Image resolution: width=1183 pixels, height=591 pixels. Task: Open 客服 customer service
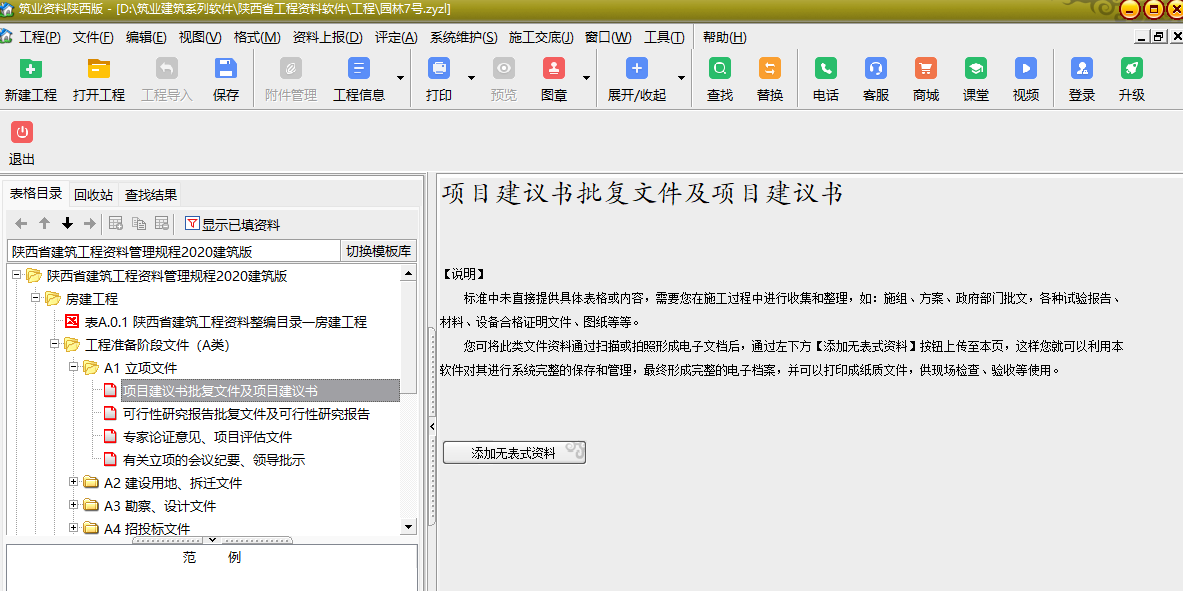(876, 70)
